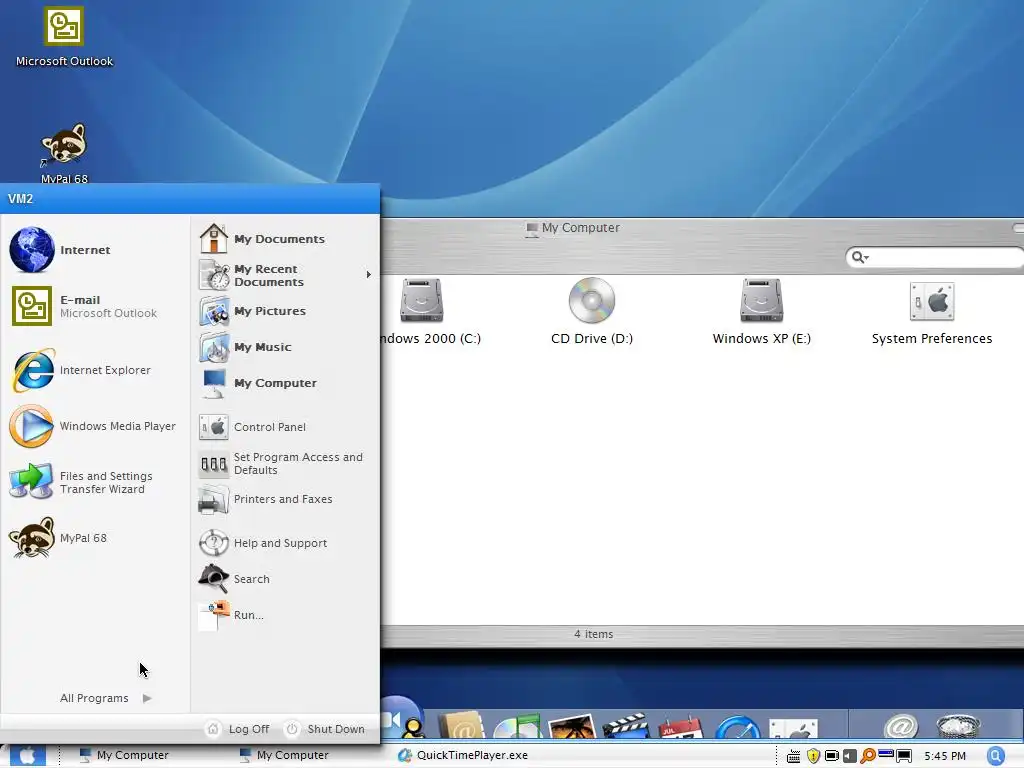The height and width of the screenshot is (768, 1024).
Task: Open QuickTime Player dock icon
Action: tap(738, 728)
